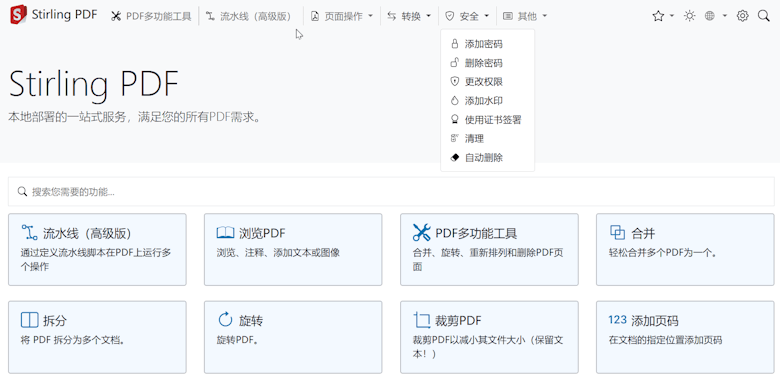Open the 合并 card with overlapping squares icon

pyautogui.click(x=685, y=250)
